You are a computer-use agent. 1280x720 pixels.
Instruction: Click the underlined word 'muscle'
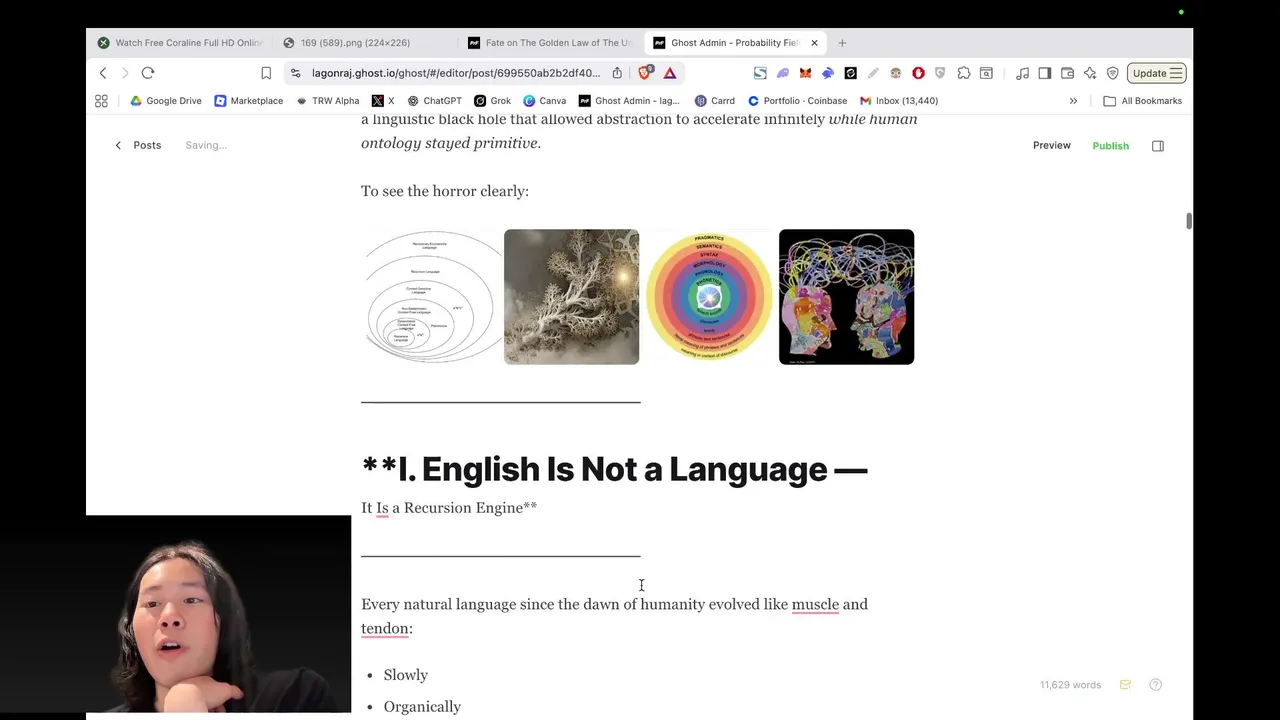tap(815, 604)
